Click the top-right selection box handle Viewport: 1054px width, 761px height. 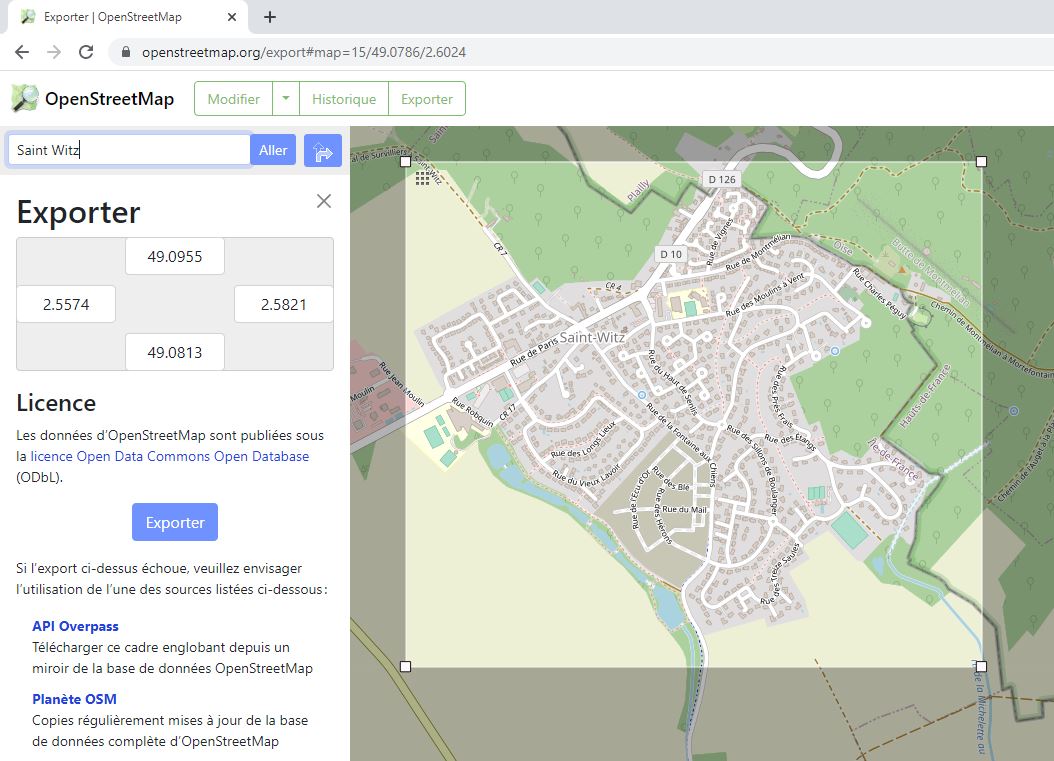(x=981, y=161)
